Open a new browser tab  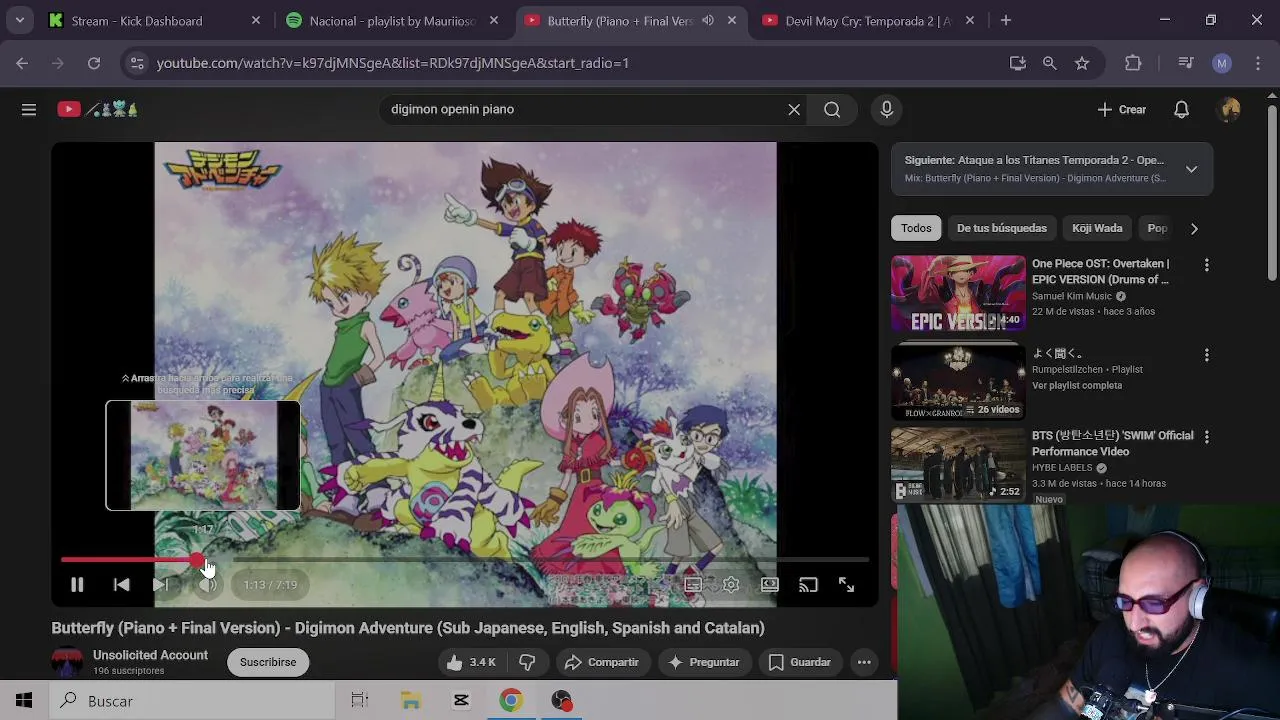(1006, 20)
